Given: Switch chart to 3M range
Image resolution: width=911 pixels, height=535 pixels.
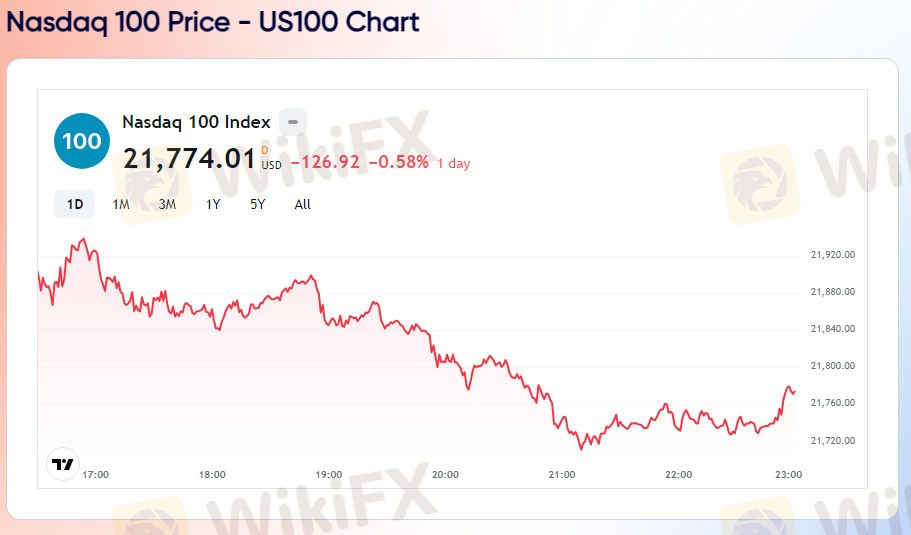Looking at the screenshot, I should pos(167,204).
